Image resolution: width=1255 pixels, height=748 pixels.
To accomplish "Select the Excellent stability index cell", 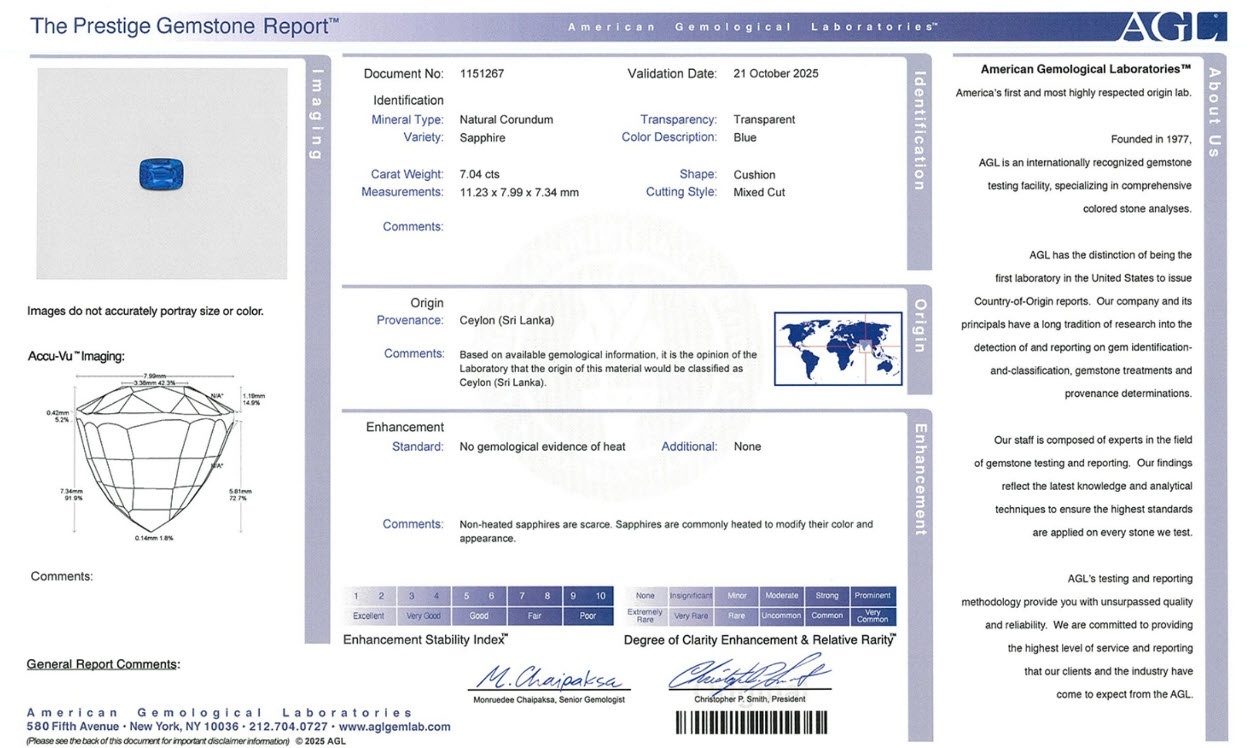I will pyautogui.click(x=368, y=616).
